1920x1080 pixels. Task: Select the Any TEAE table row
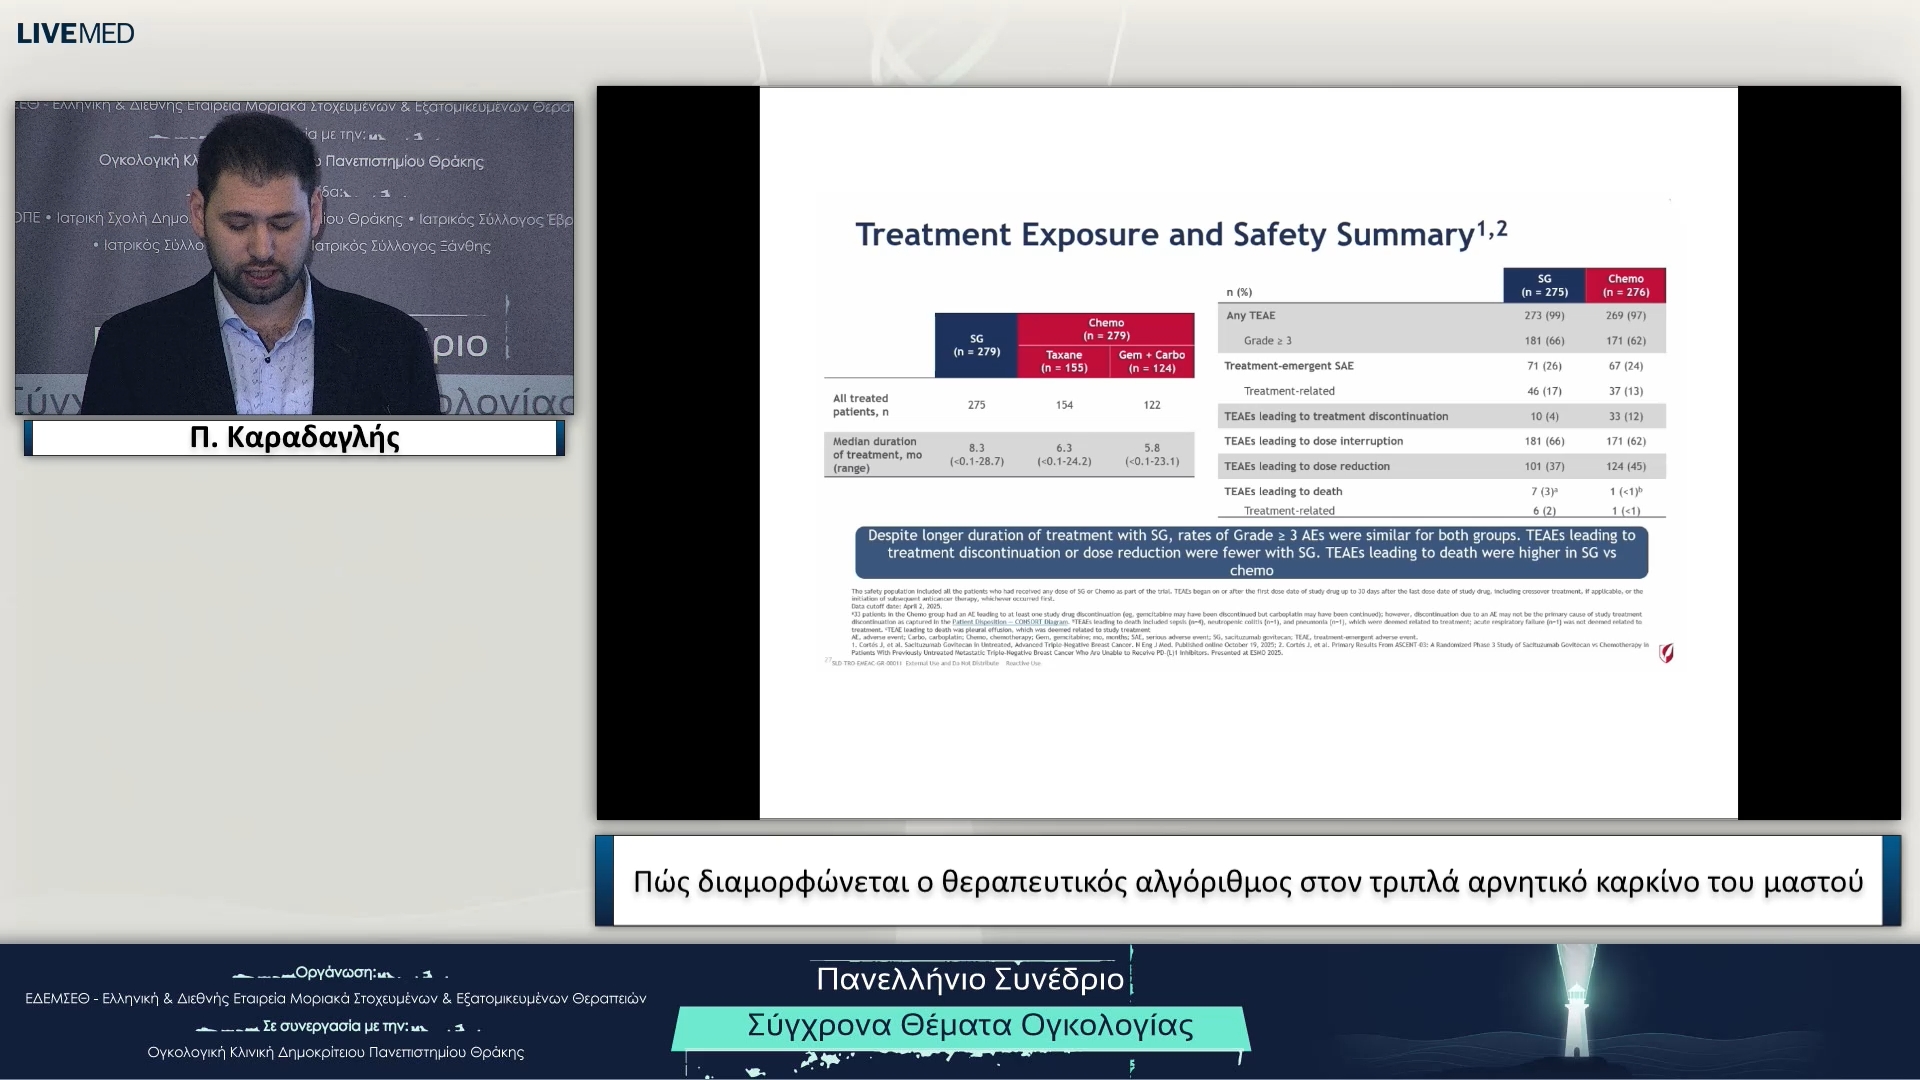click(x=1440, y=315)
